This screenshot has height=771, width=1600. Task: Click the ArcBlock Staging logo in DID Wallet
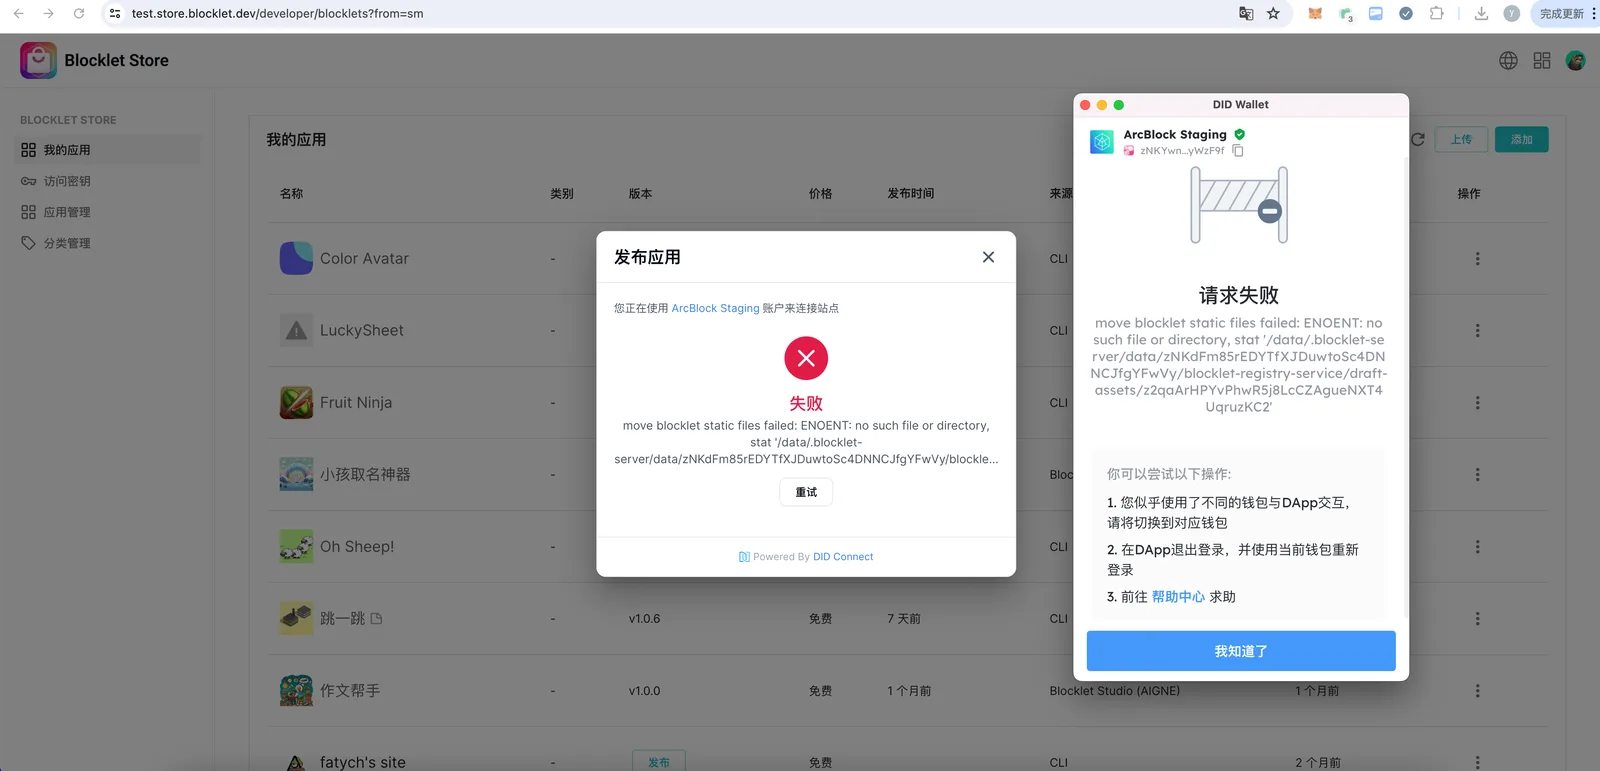pos(1102,142)
